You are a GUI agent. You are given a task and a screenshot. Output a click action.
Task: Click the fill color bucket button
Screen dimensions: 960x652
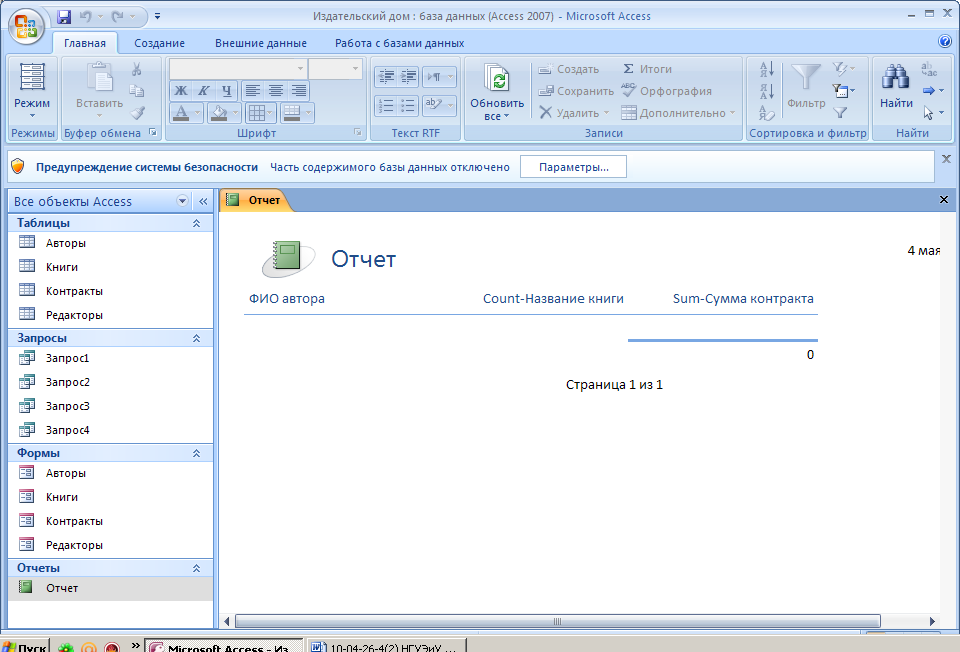(x=219, y=113)
